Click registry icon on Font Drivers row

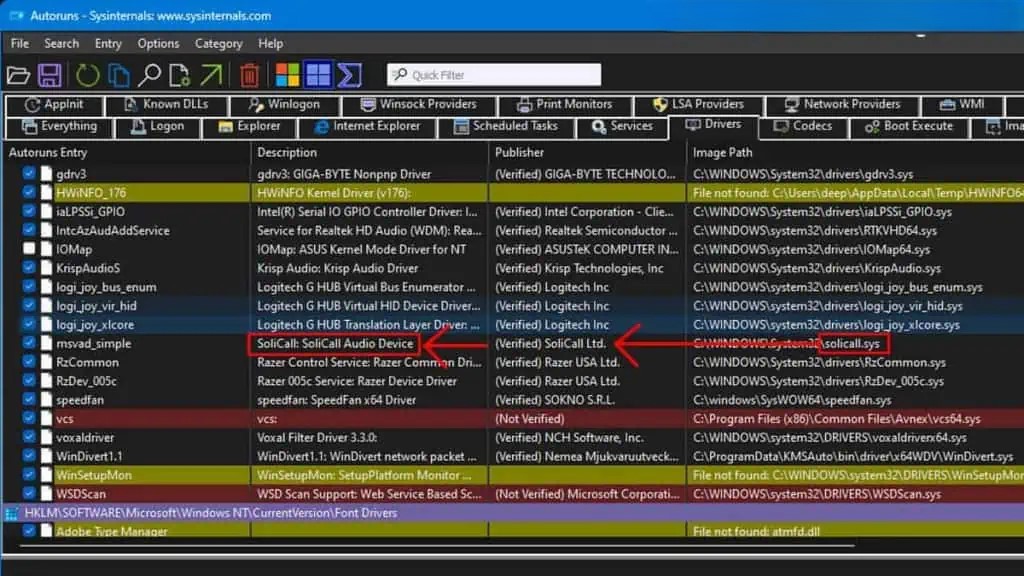11,513
